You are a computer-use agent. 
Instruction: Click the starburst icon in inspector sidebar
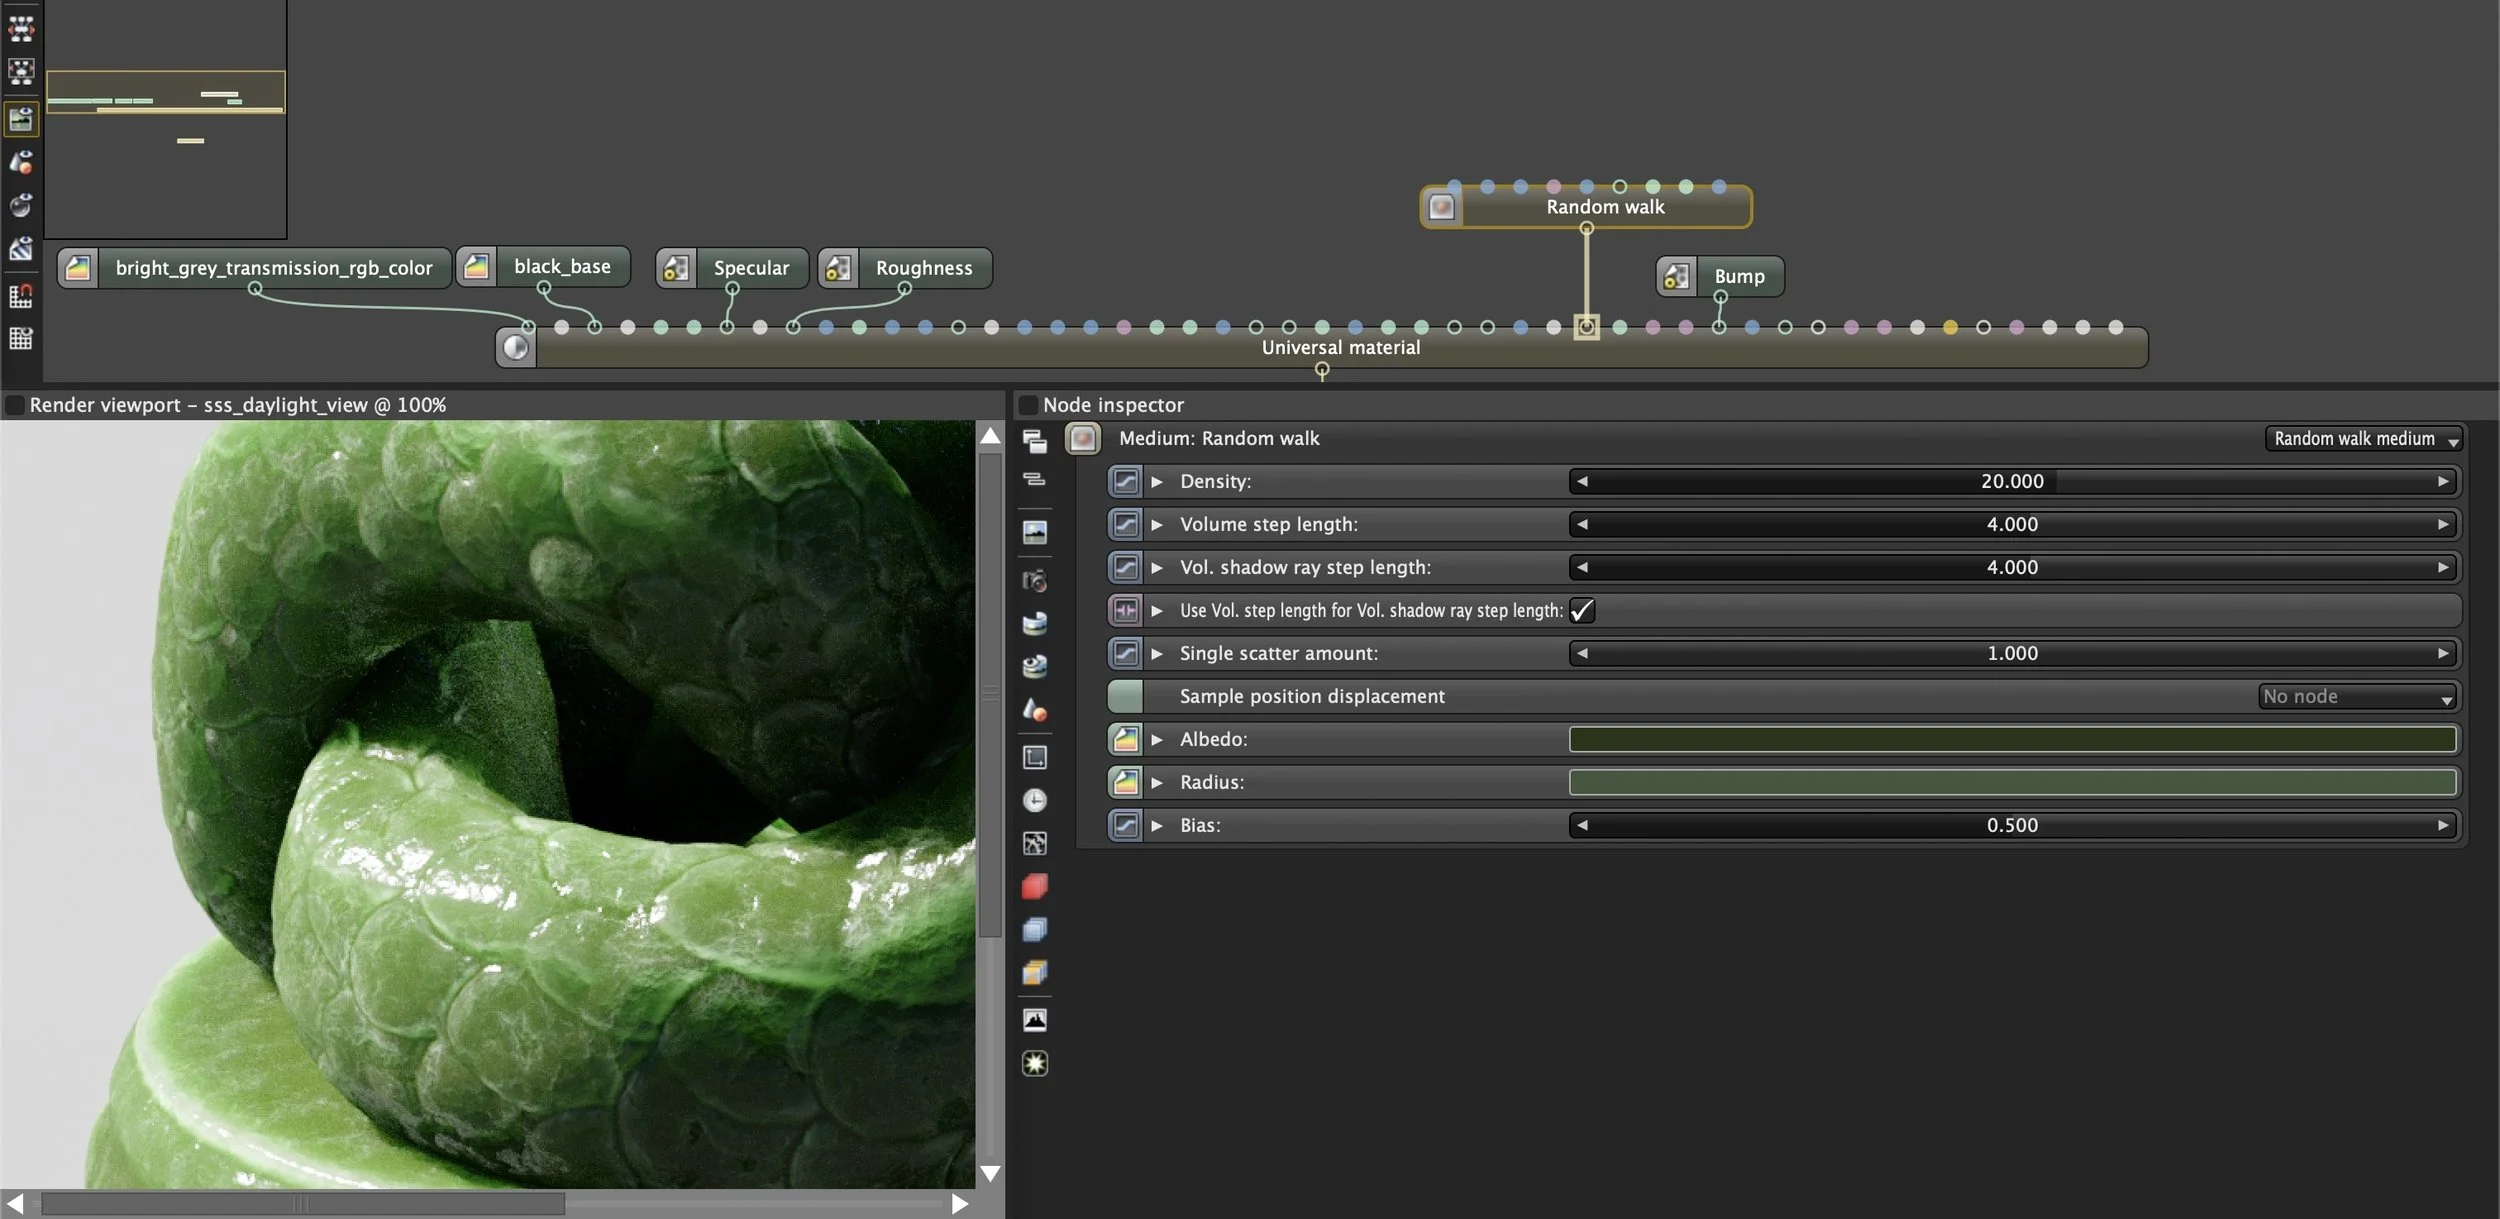click(x=1034, y=1064)
